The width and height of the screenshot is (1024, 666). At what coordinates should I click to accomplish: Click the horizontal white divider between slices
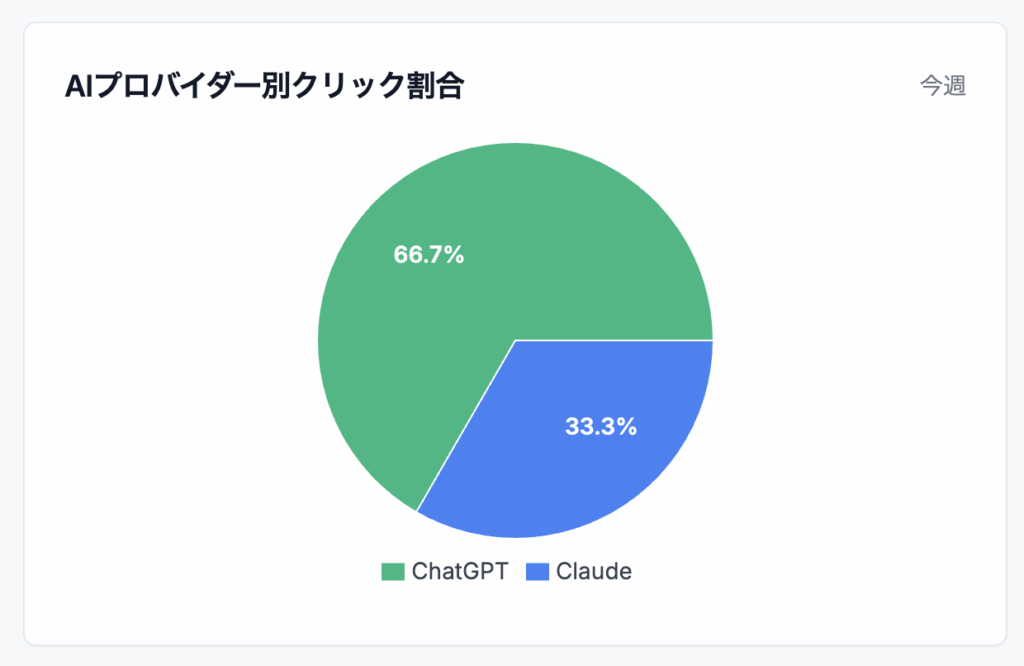coord(614,340)
